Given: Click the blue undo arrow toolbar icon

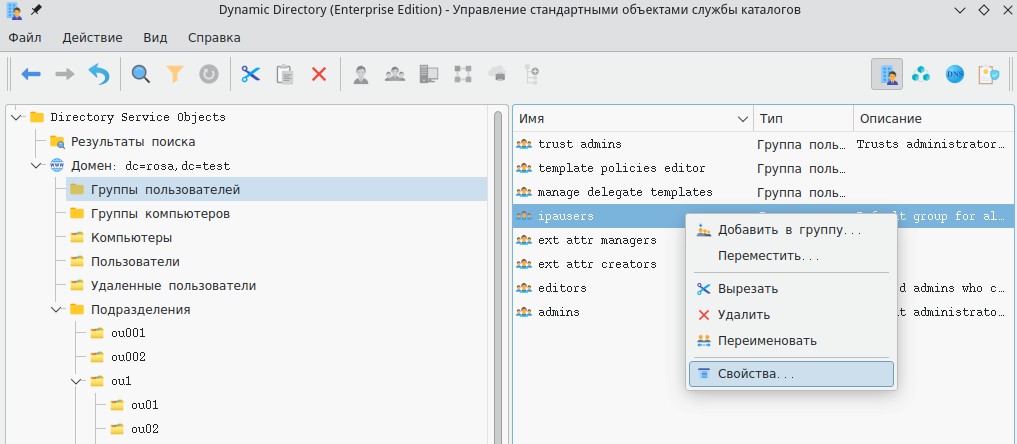Looking at the screenshot, I should tap(98, 74).
